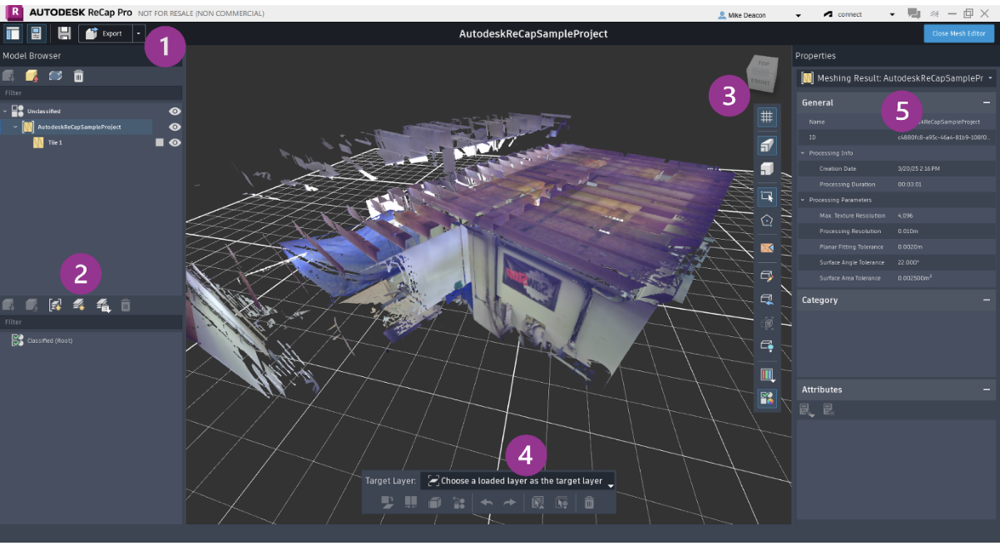Click the orange envelope-shaped tool icon

pyautogui.click(x=767, y=247)
